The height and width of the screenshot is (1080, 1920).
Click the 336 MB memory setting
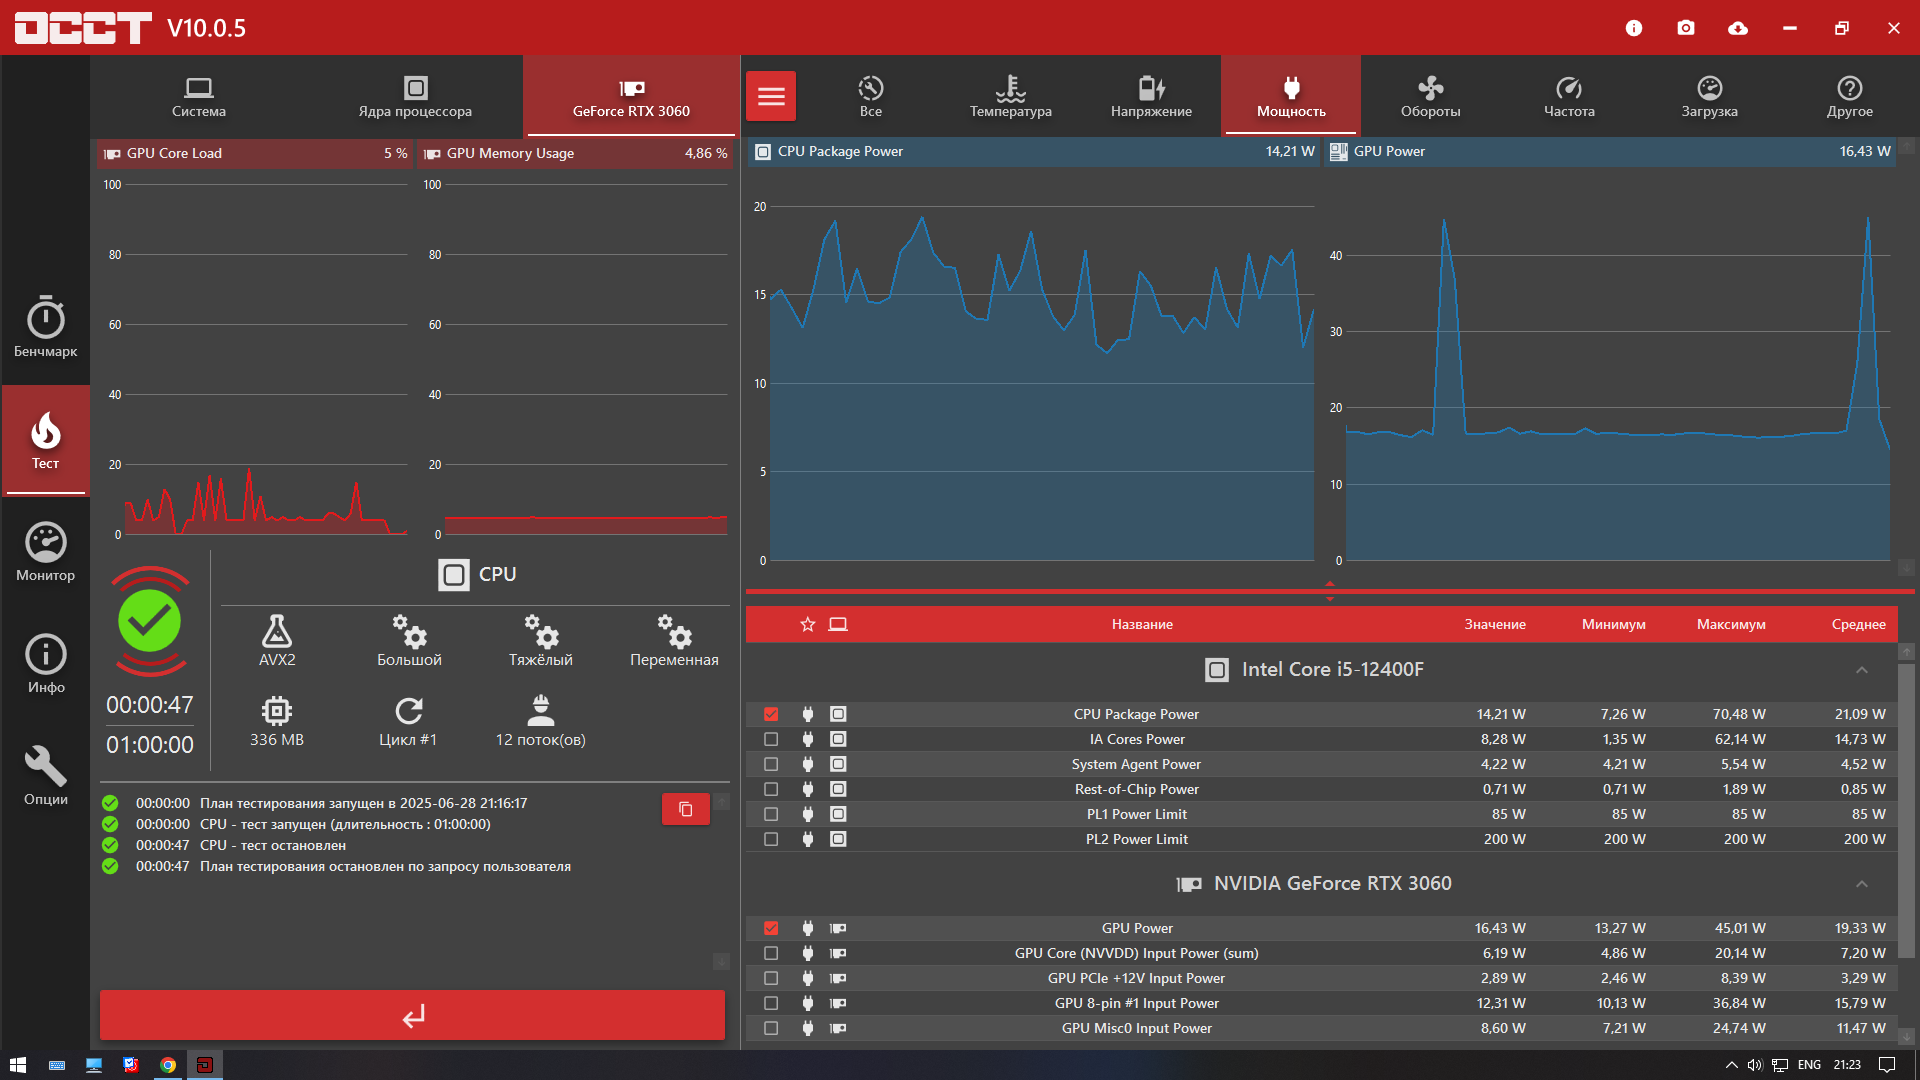(x=277, y=722)
